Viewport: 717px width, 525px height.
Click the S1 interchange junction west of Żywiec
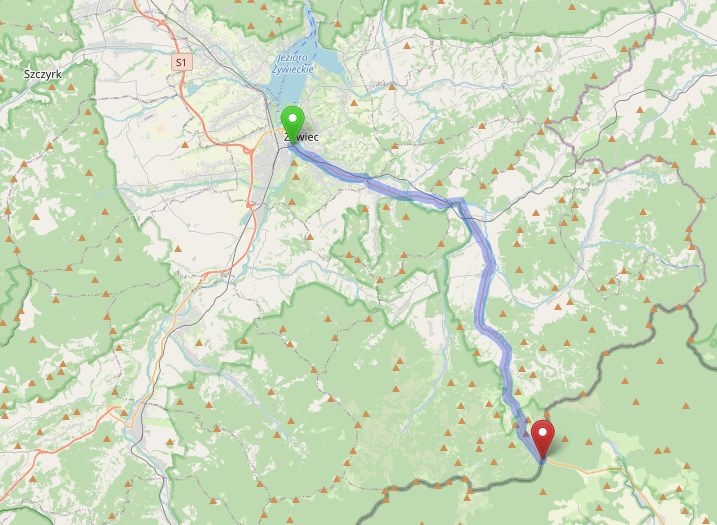[249, 150]
